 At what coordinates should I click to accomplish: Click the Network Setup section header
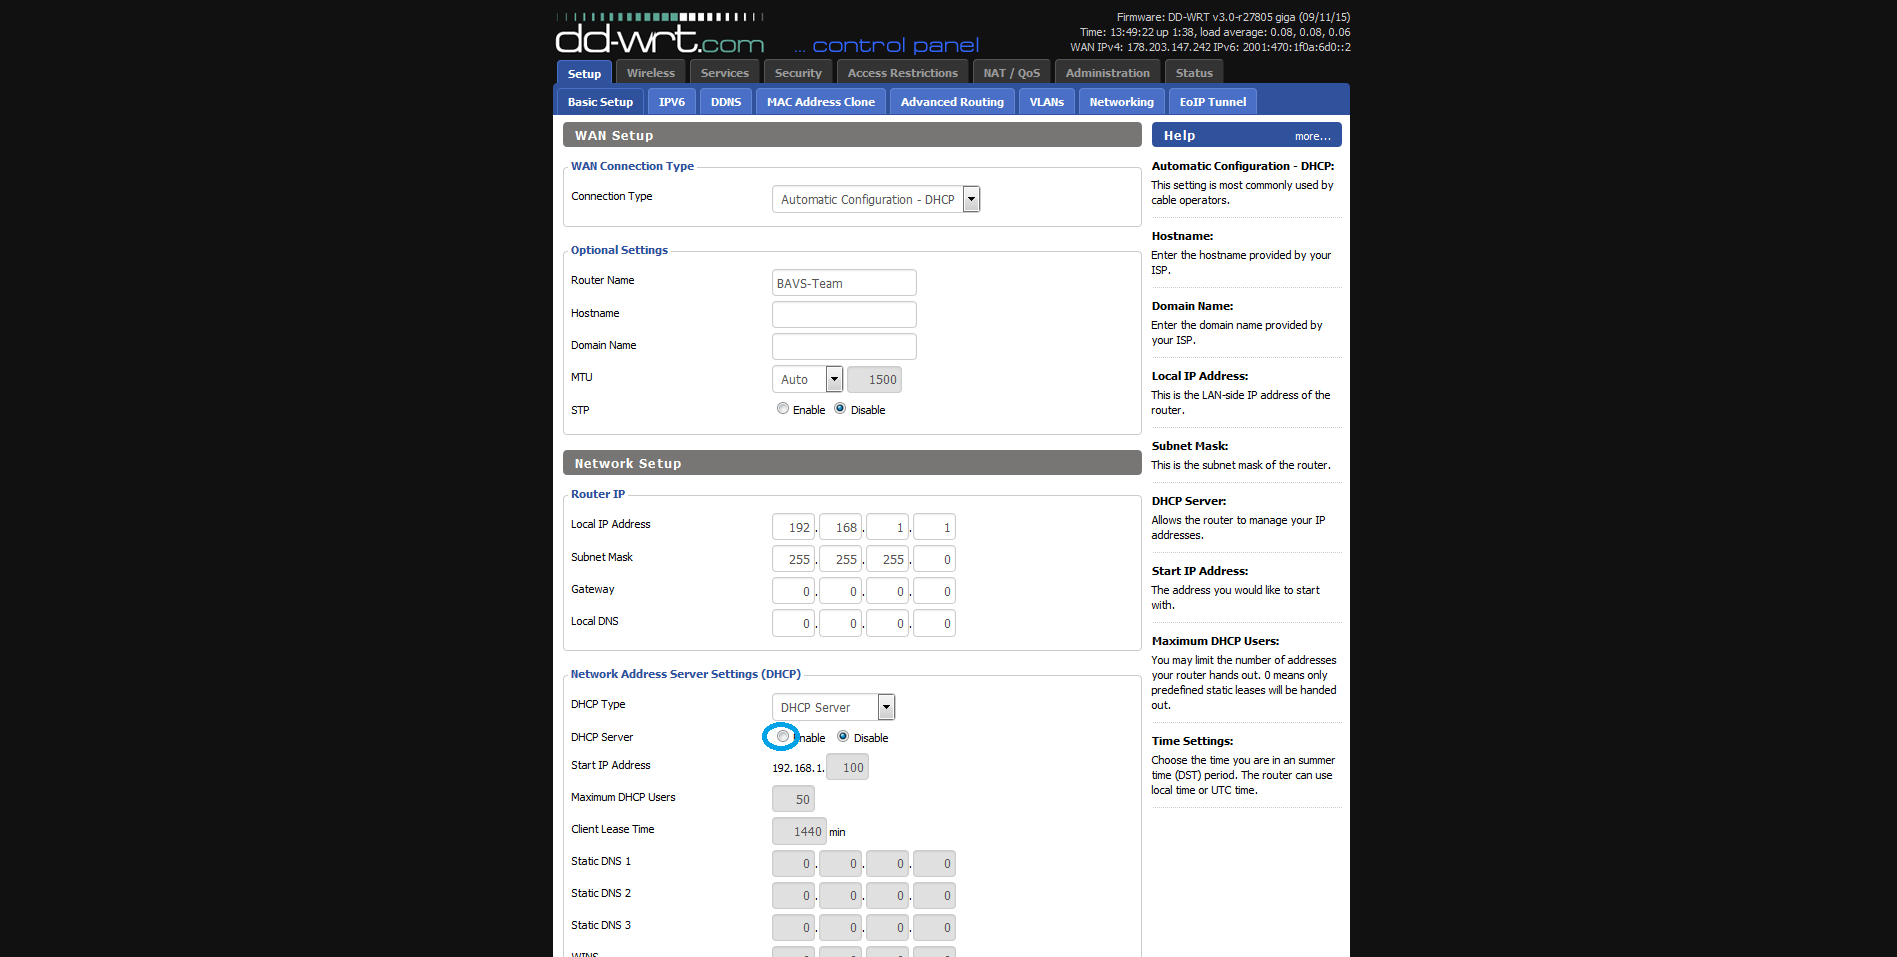[852, 463]
